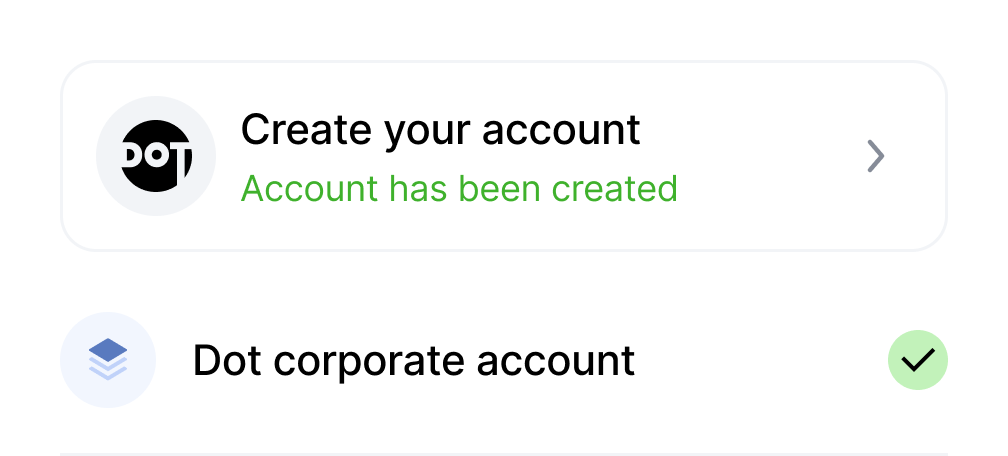Click the gray right arrow icon
Screen dimensions: 1008x456
coord(876,156)
